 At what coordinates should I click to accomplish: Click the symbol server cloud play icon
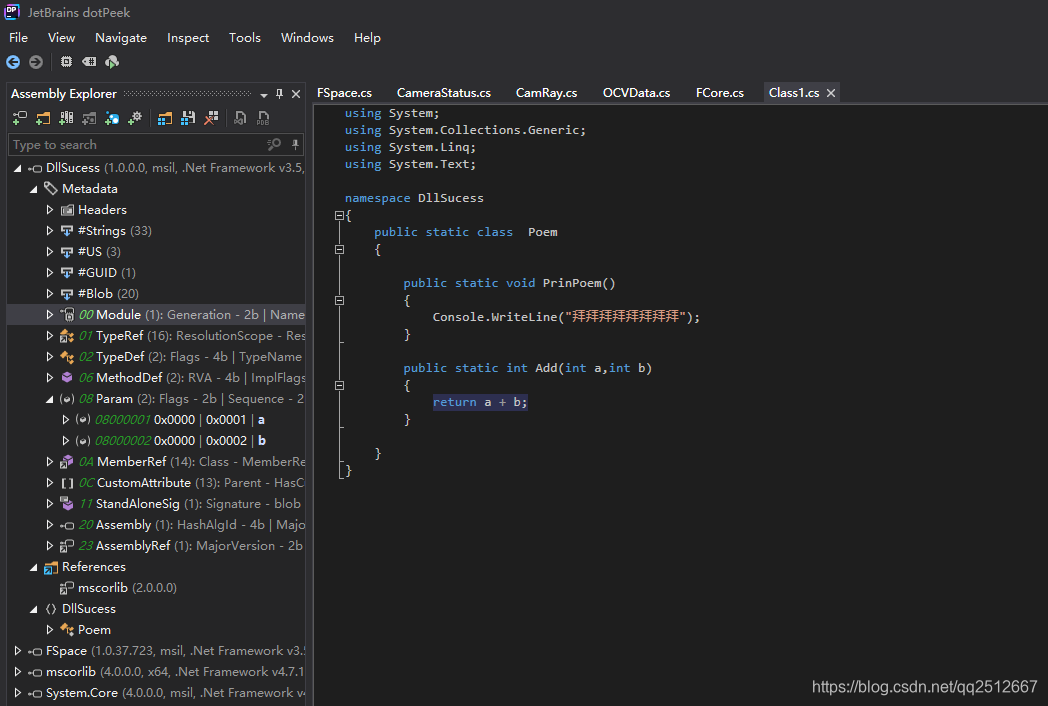[x=112, y=62]
